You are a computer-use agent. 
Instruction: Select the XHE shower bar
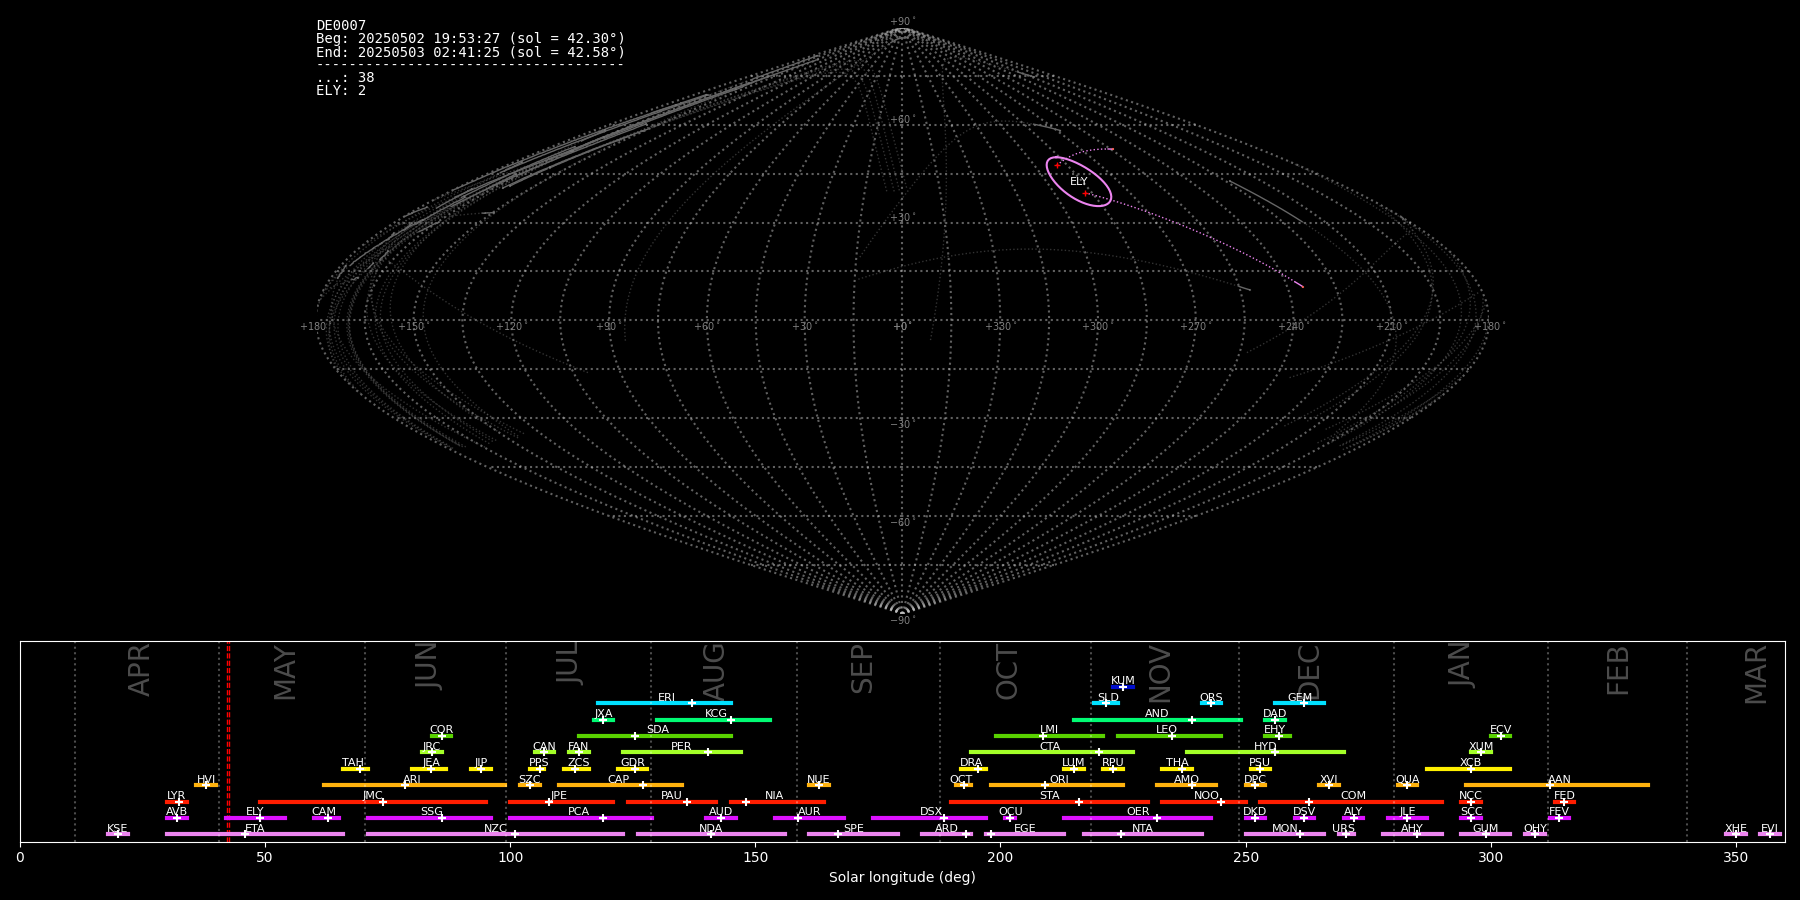(x=1736, y=834)
